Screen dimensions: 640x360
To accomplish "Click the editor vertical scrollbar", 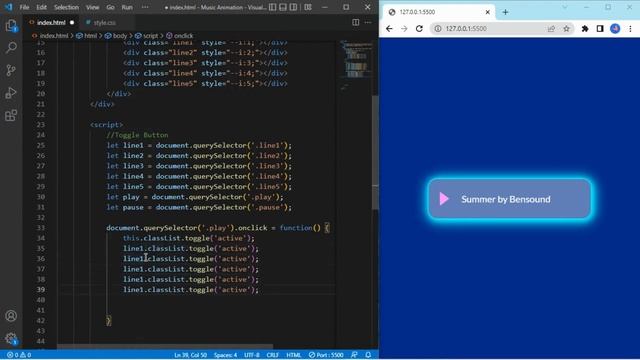I will pos(375,152).
